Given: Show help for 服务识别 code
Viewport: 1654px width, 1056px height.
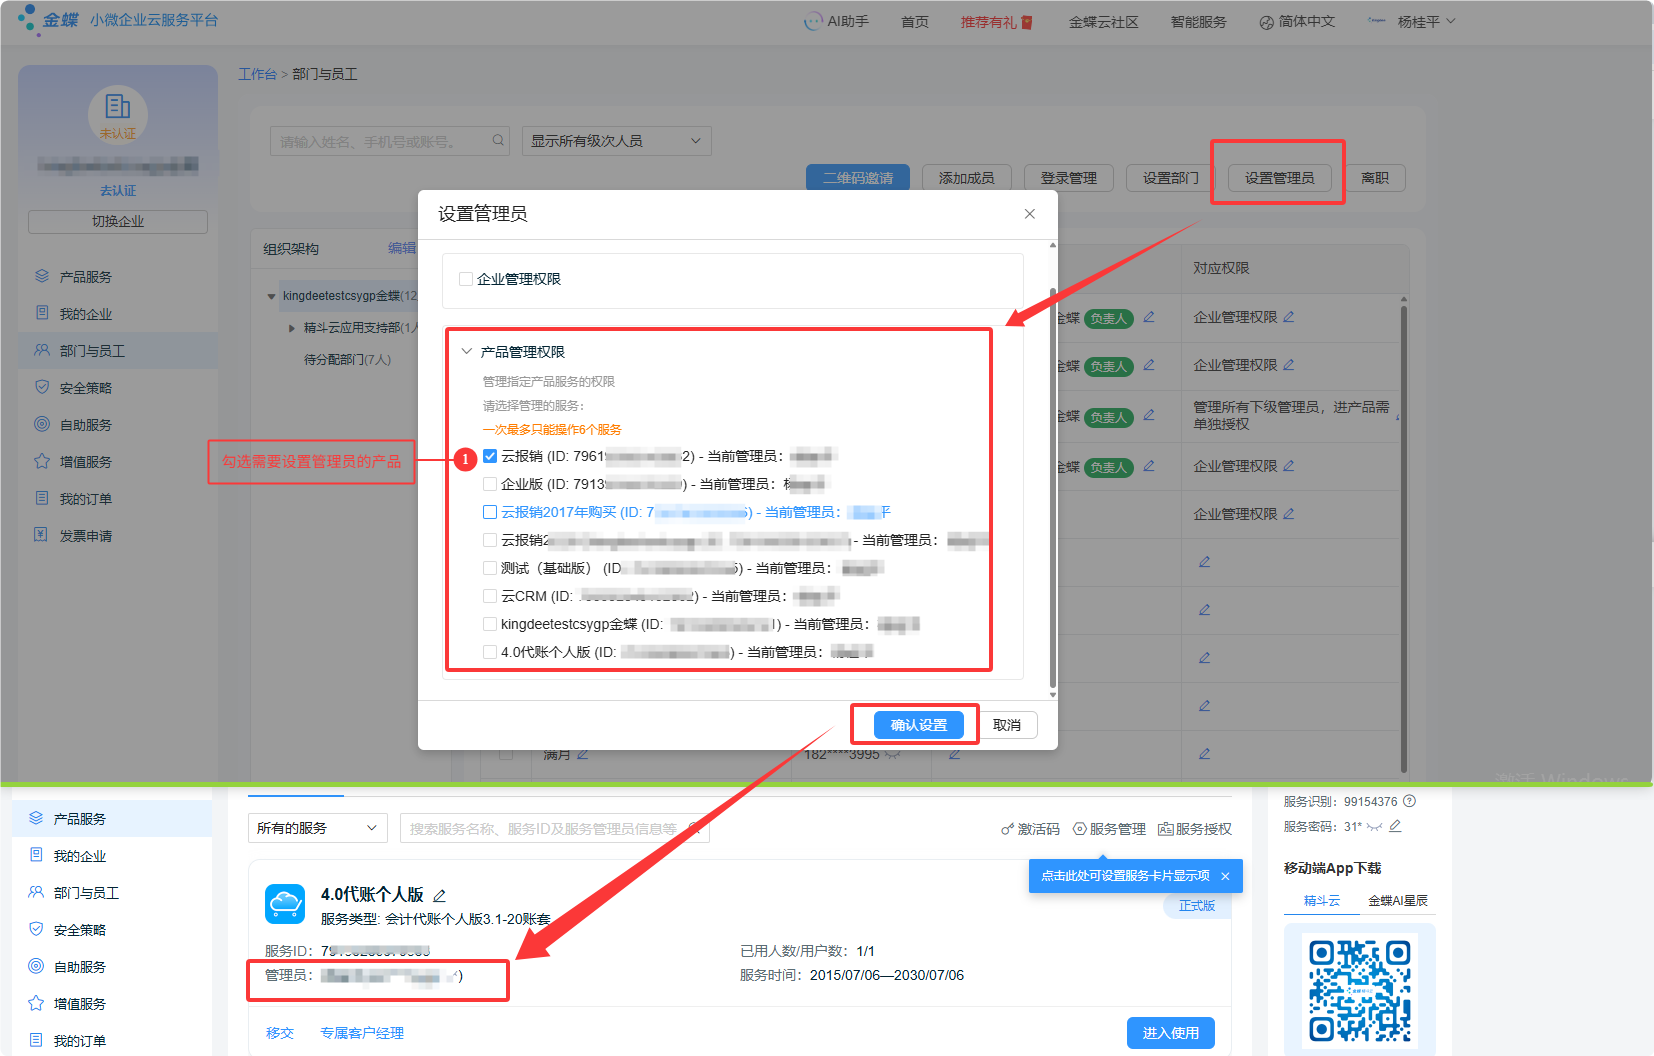Looking at the screenshot, I should click(1409, 801).
